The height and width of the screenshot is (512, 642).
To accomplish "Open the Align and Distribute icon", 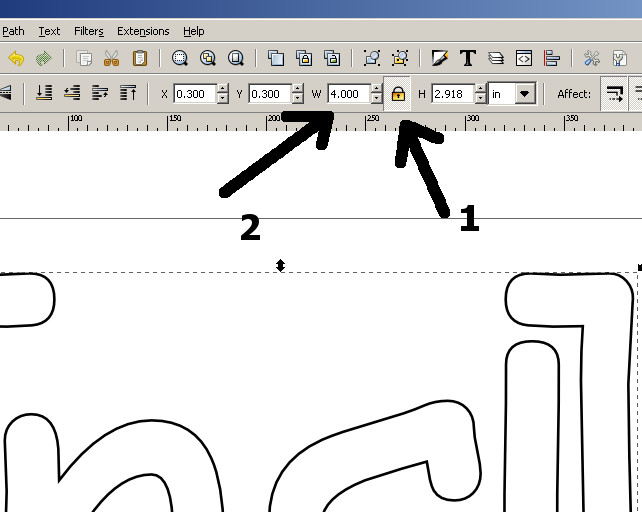I will coord(551,59).
